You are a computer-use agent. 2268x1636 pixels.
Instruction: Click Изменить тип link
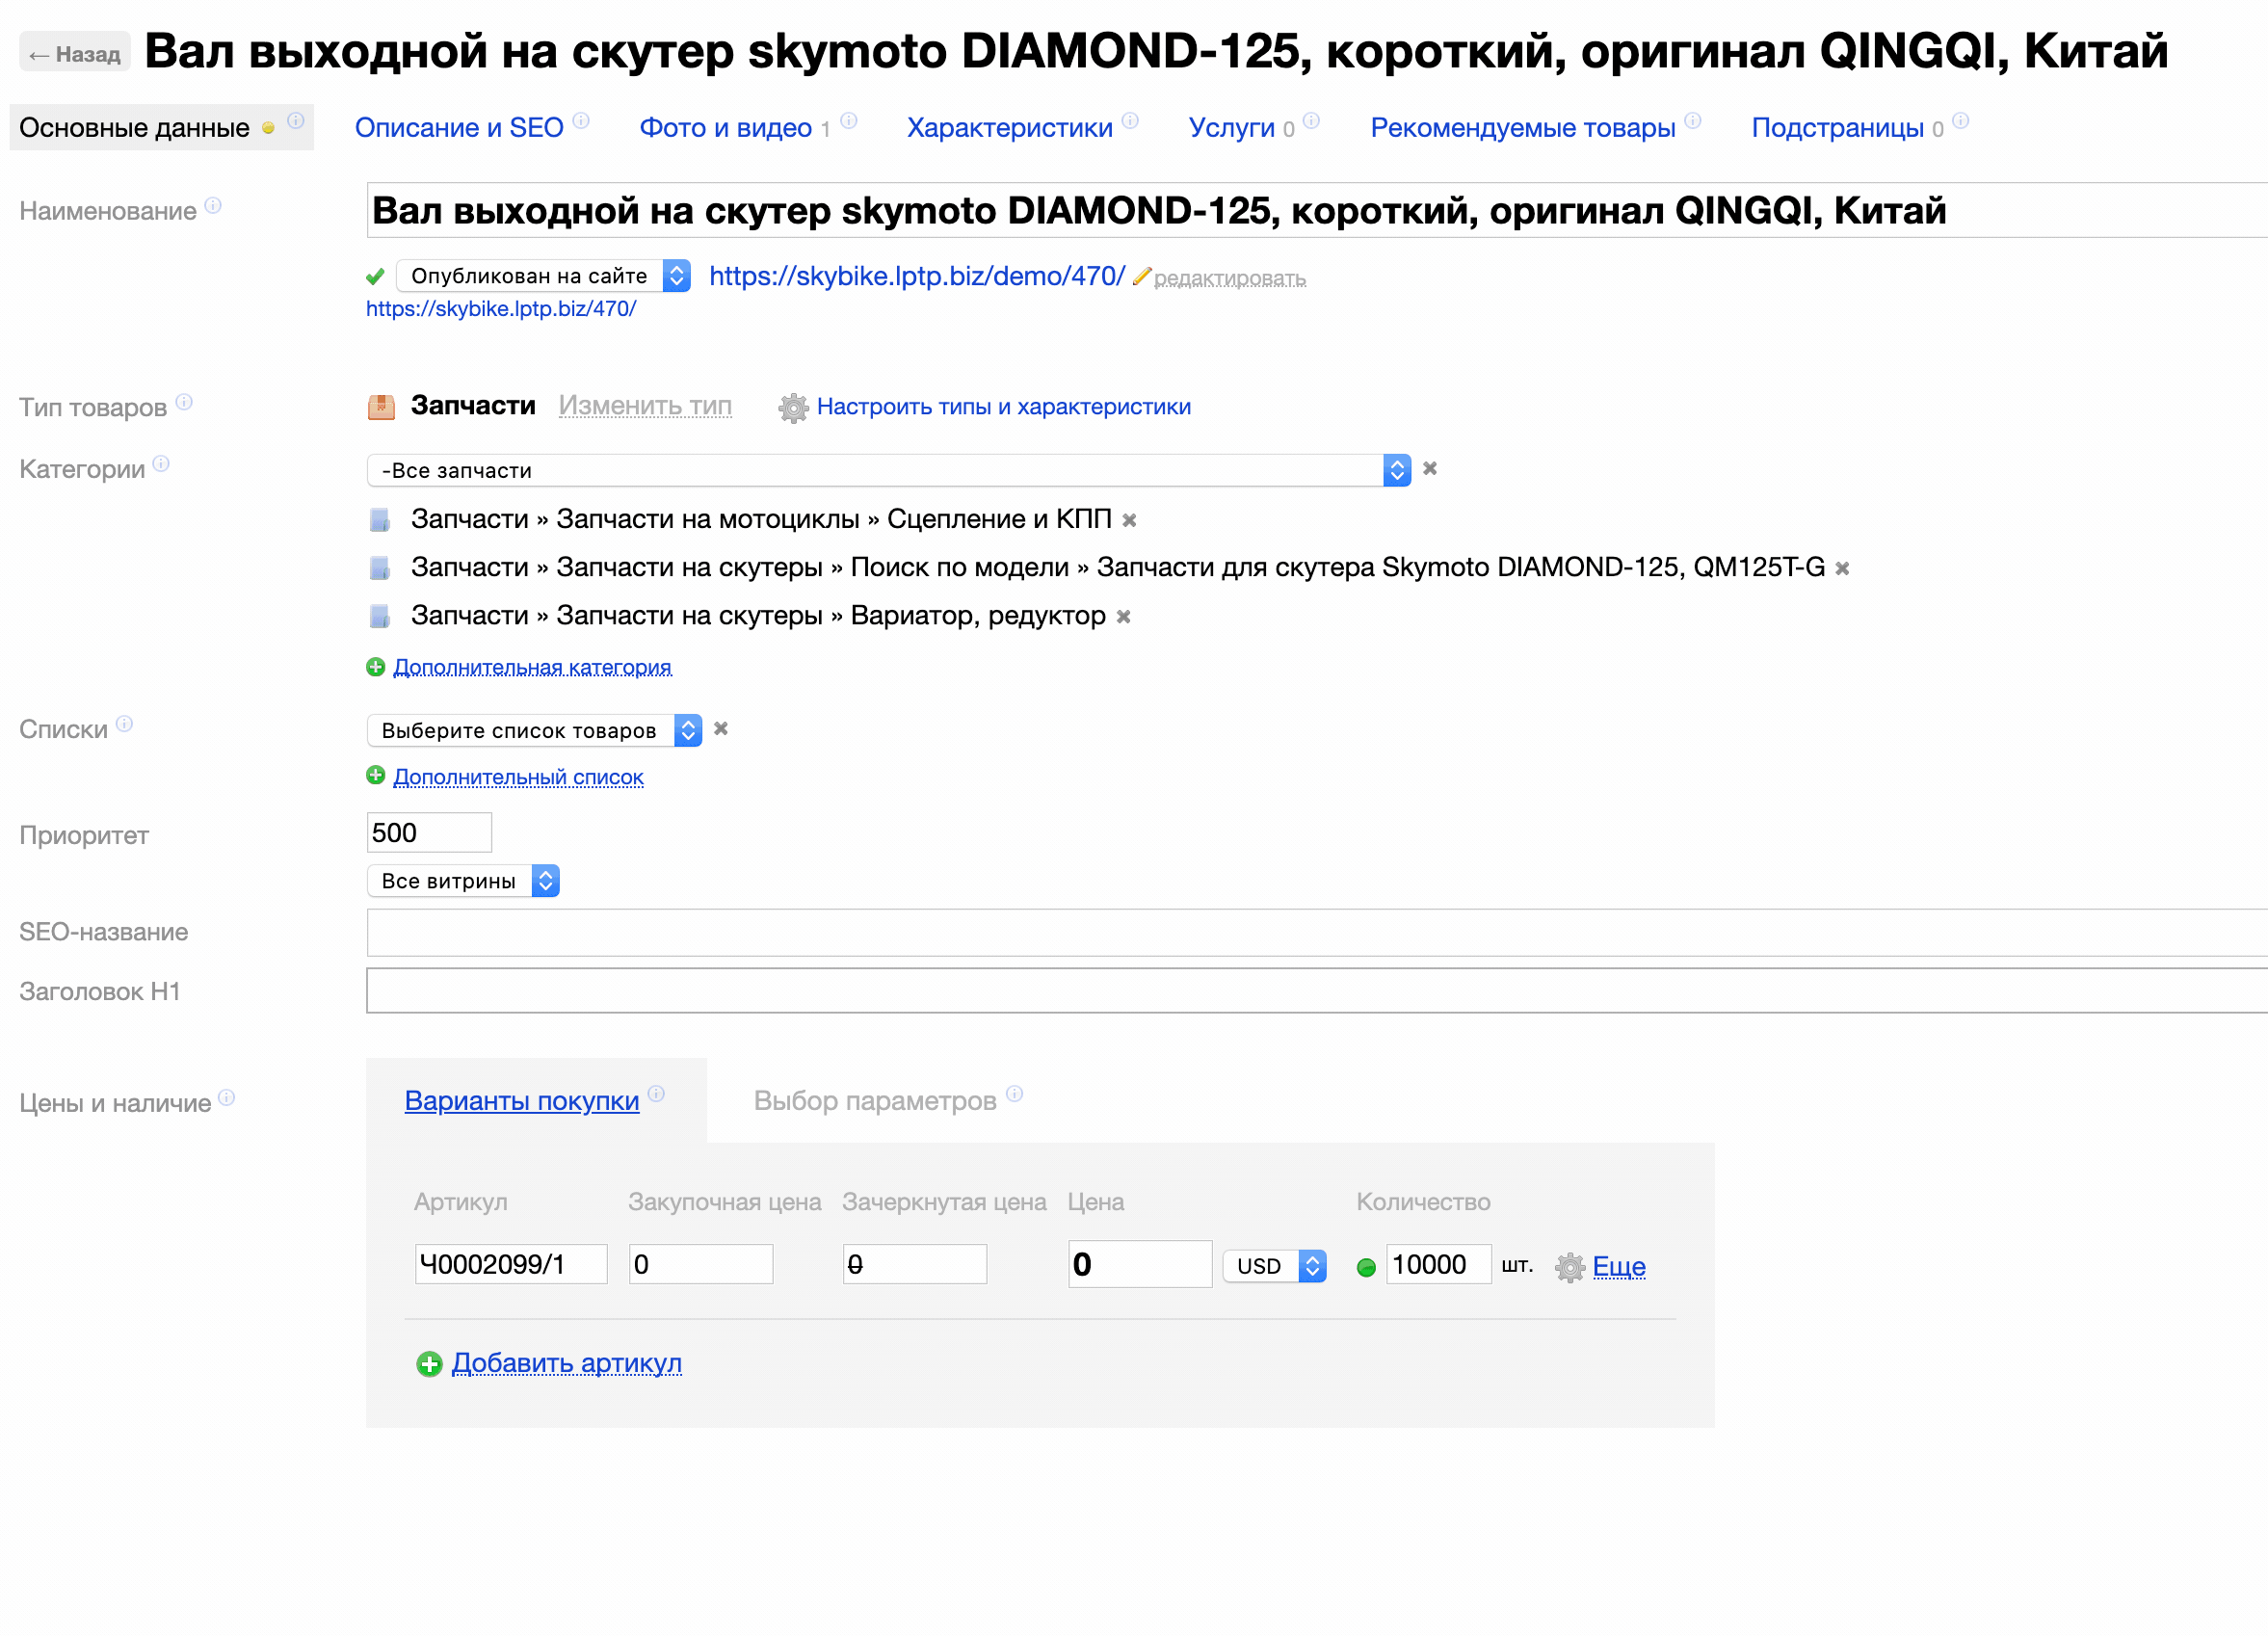tap(645, 405)
